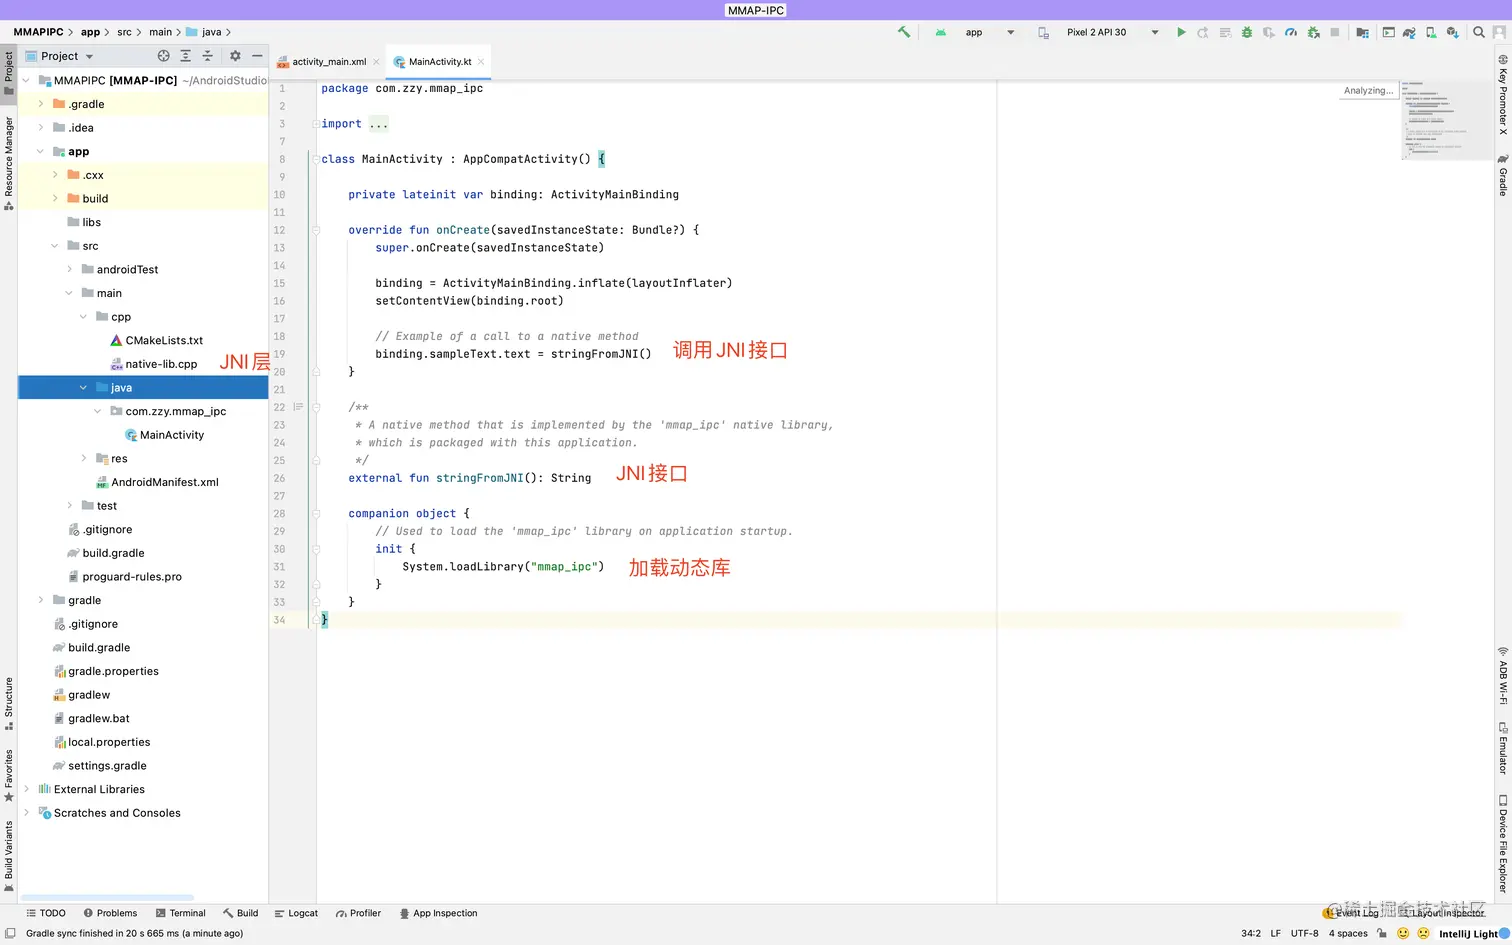
Task: Click Collapse All in Project panel
Action: (x=207, y=56)
